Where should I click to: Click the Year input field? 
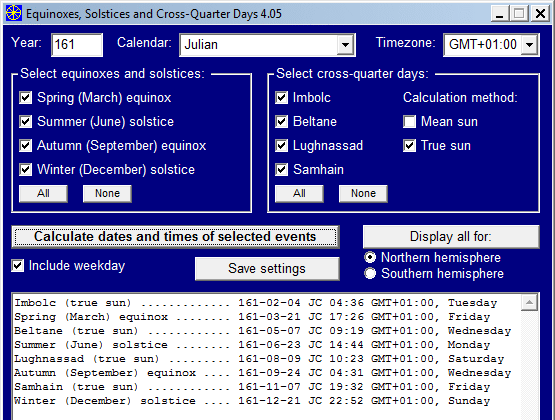tap(77, 45)
